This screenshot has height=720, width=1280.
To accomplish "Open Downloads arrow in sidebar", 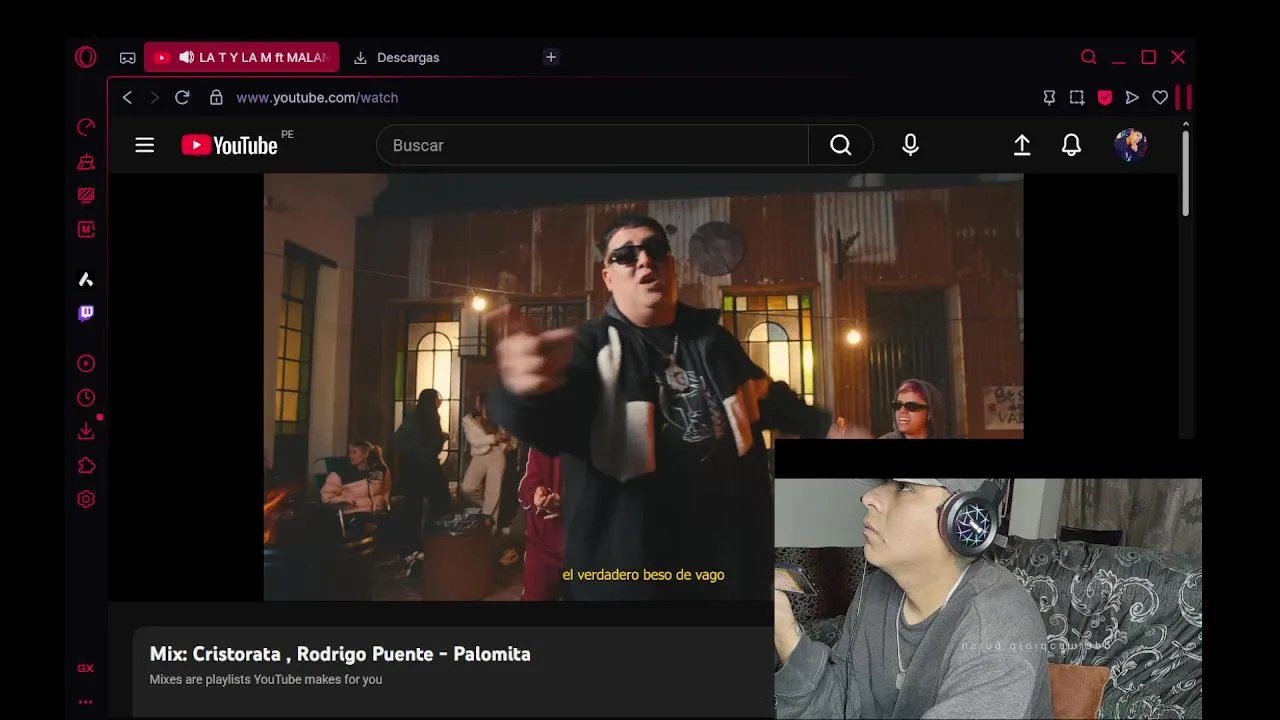I will coord(86,431).
